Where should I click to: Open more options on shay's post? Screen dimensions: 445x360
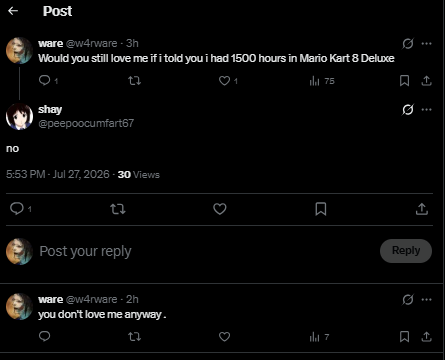click(x=427, y=110)
